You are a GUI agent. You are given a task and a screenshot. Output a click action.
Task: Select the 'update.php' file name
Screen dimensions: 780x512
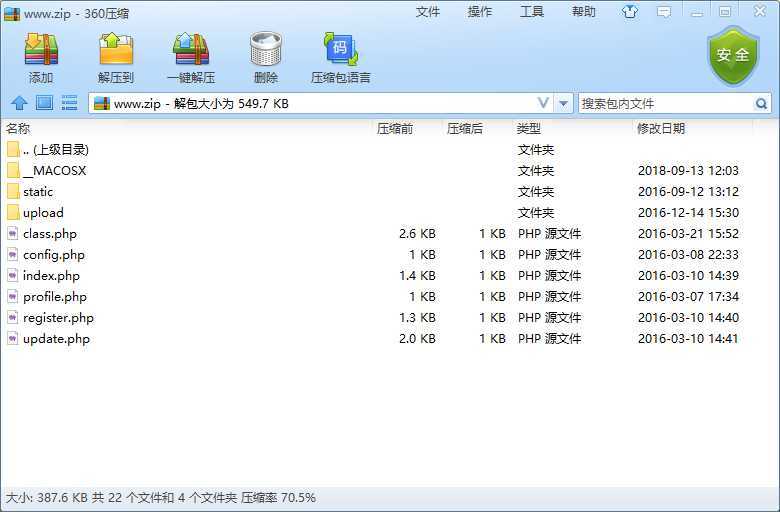56,339
